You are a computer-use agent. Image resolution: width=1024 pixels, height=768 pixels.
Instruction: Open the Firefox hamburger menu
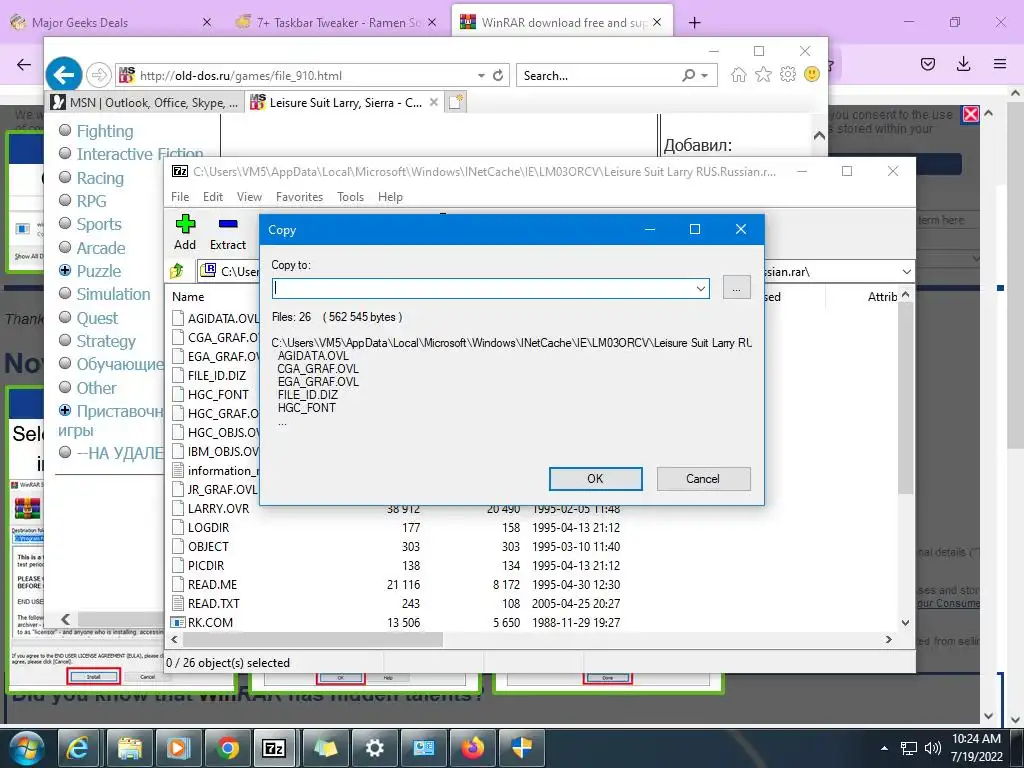pos(1000,63)
